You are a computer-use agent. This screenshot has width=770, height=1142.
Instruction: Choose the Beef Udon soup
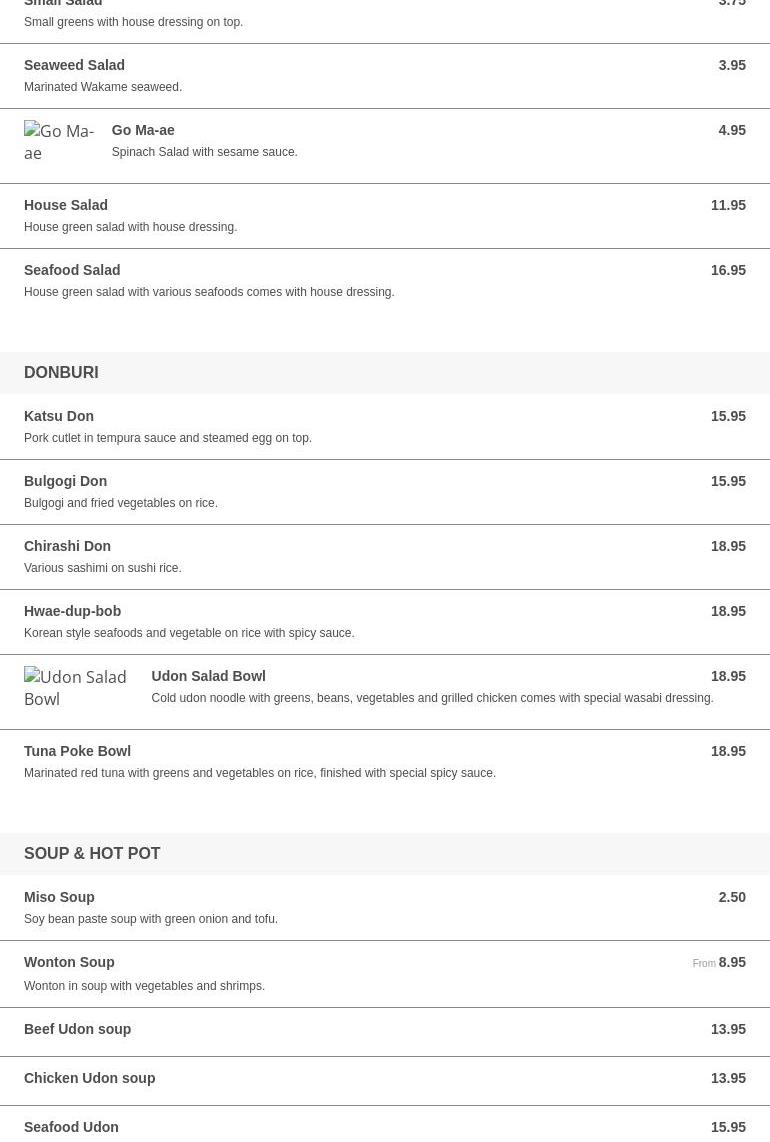pyautogui.click(x=77, y=1029)
